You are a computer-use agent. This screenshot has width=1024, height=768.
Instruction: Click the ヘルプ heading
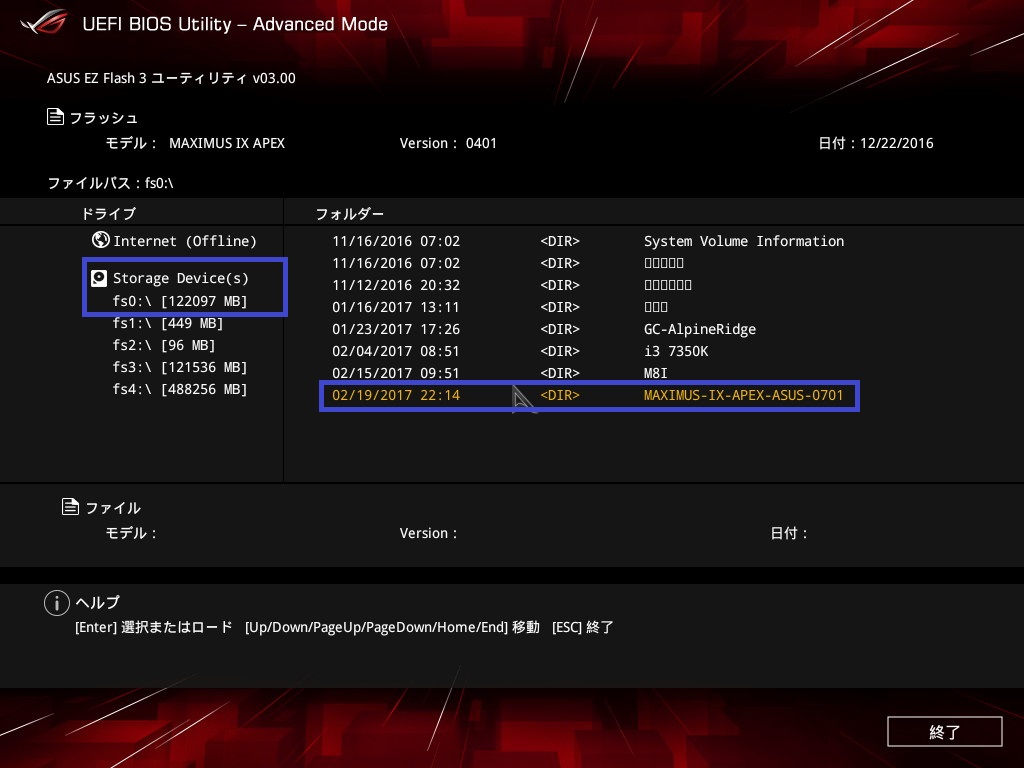(x=98, y=602)
